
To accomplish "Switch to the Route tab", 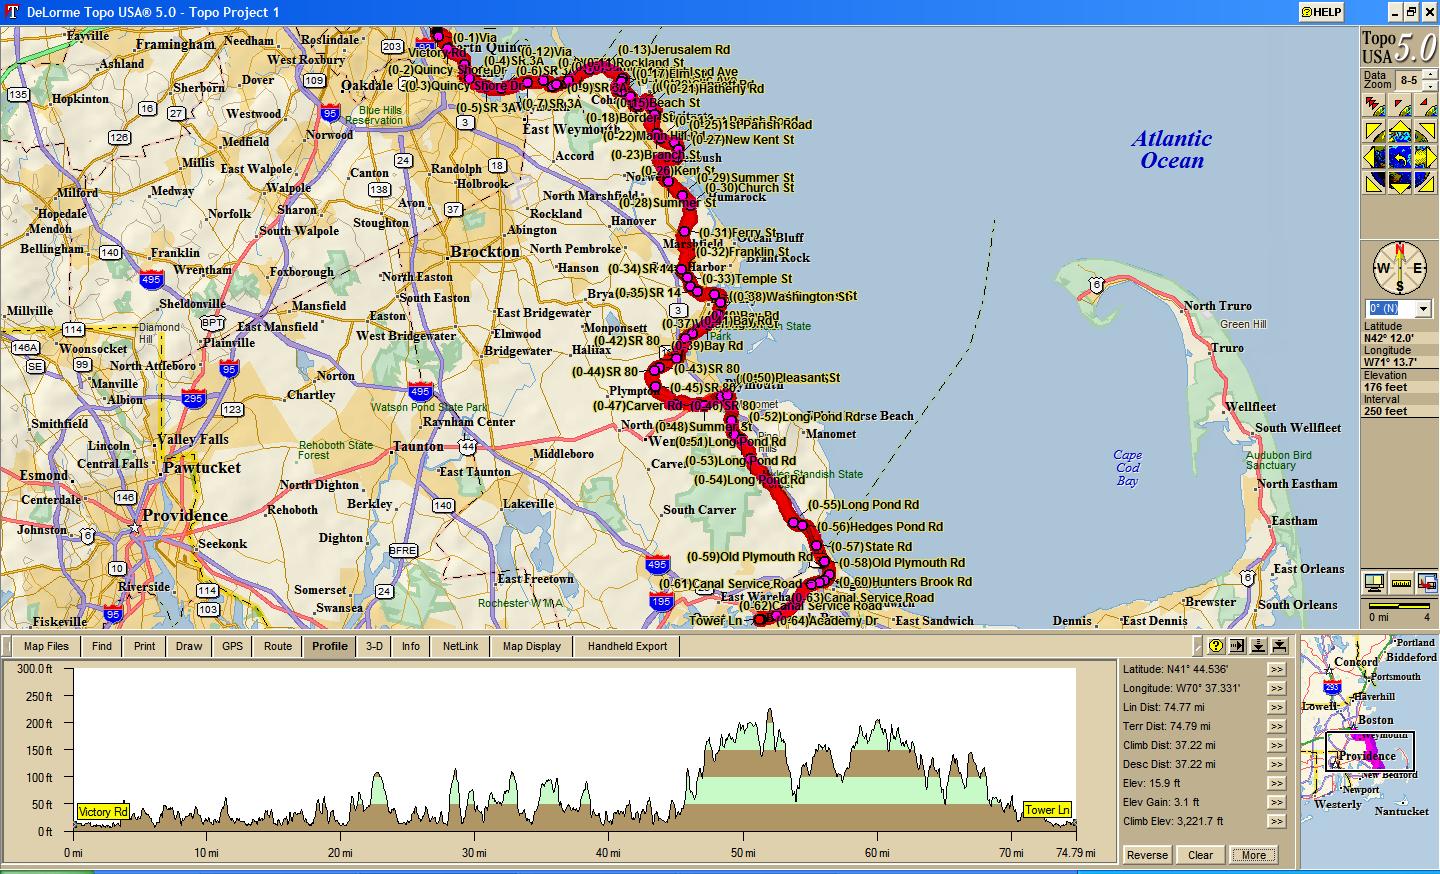I will 278,646.
